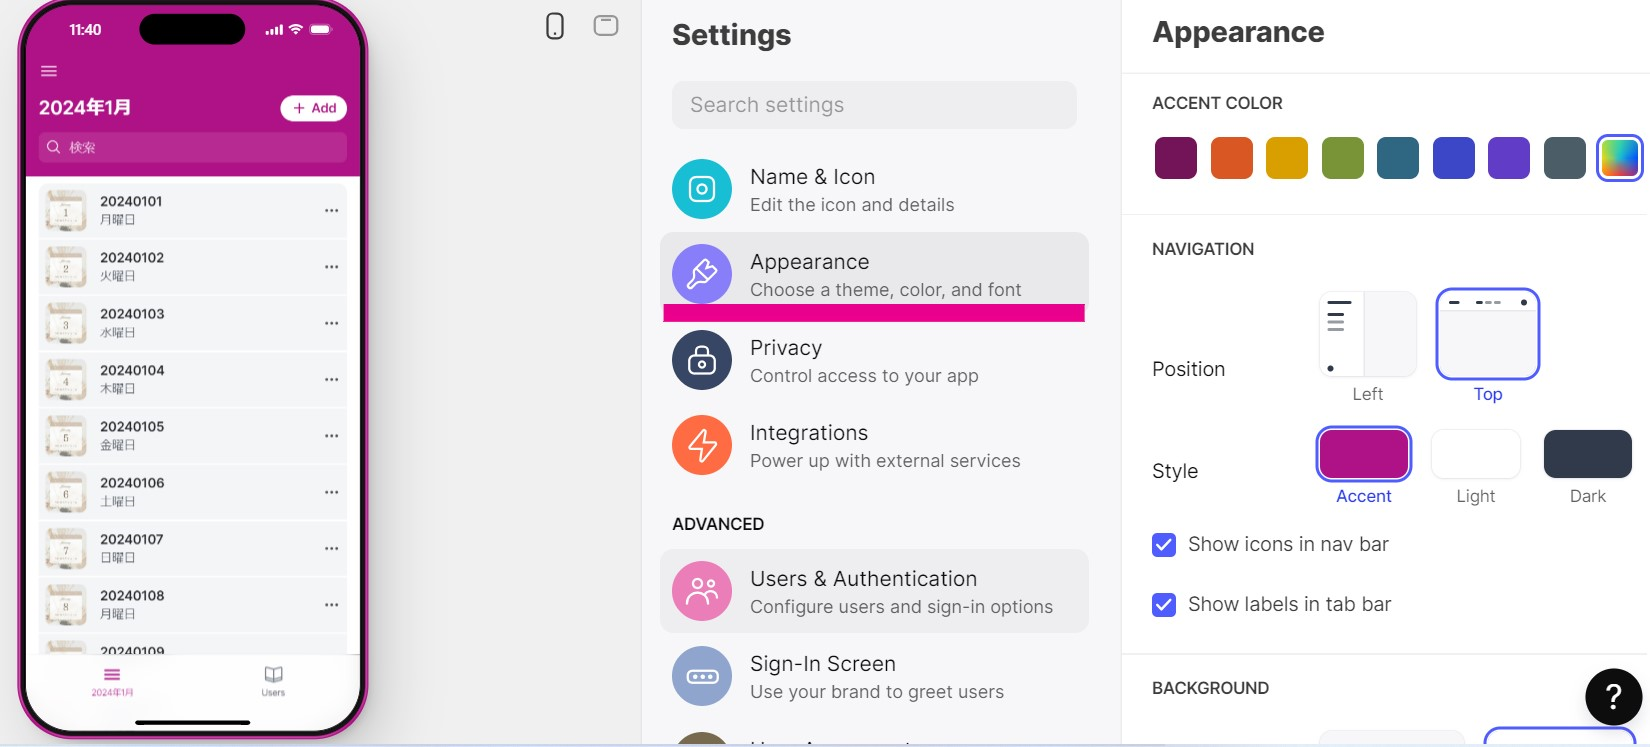
Task: Open the 20240105 row thumbnail
Action: tap(66, 436)
